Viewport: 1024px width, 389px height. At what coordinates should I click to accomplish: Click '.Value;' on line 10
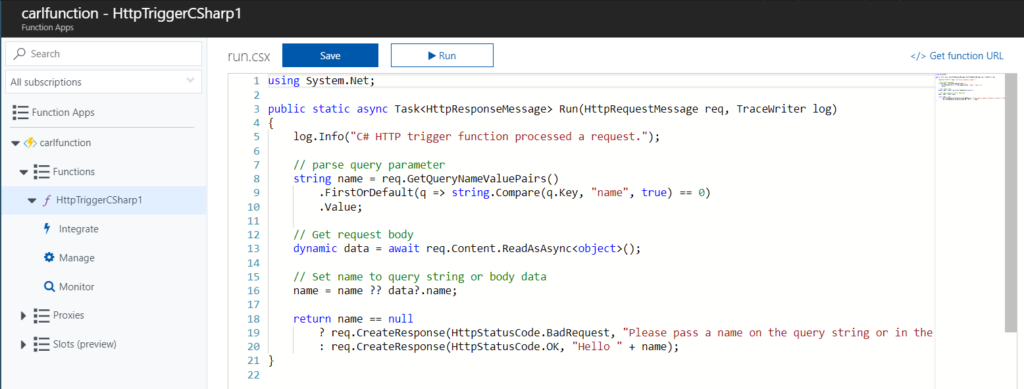pyautogui.click(x=340, y=207)
